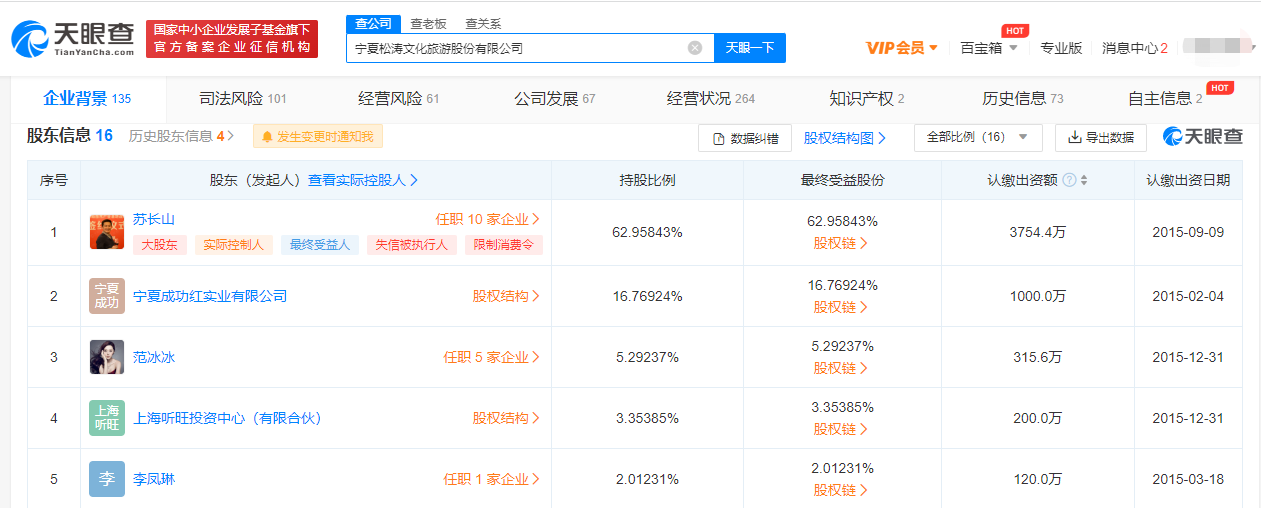
Task: Click the 天眼一下 search button
Action: pos(749,48)
